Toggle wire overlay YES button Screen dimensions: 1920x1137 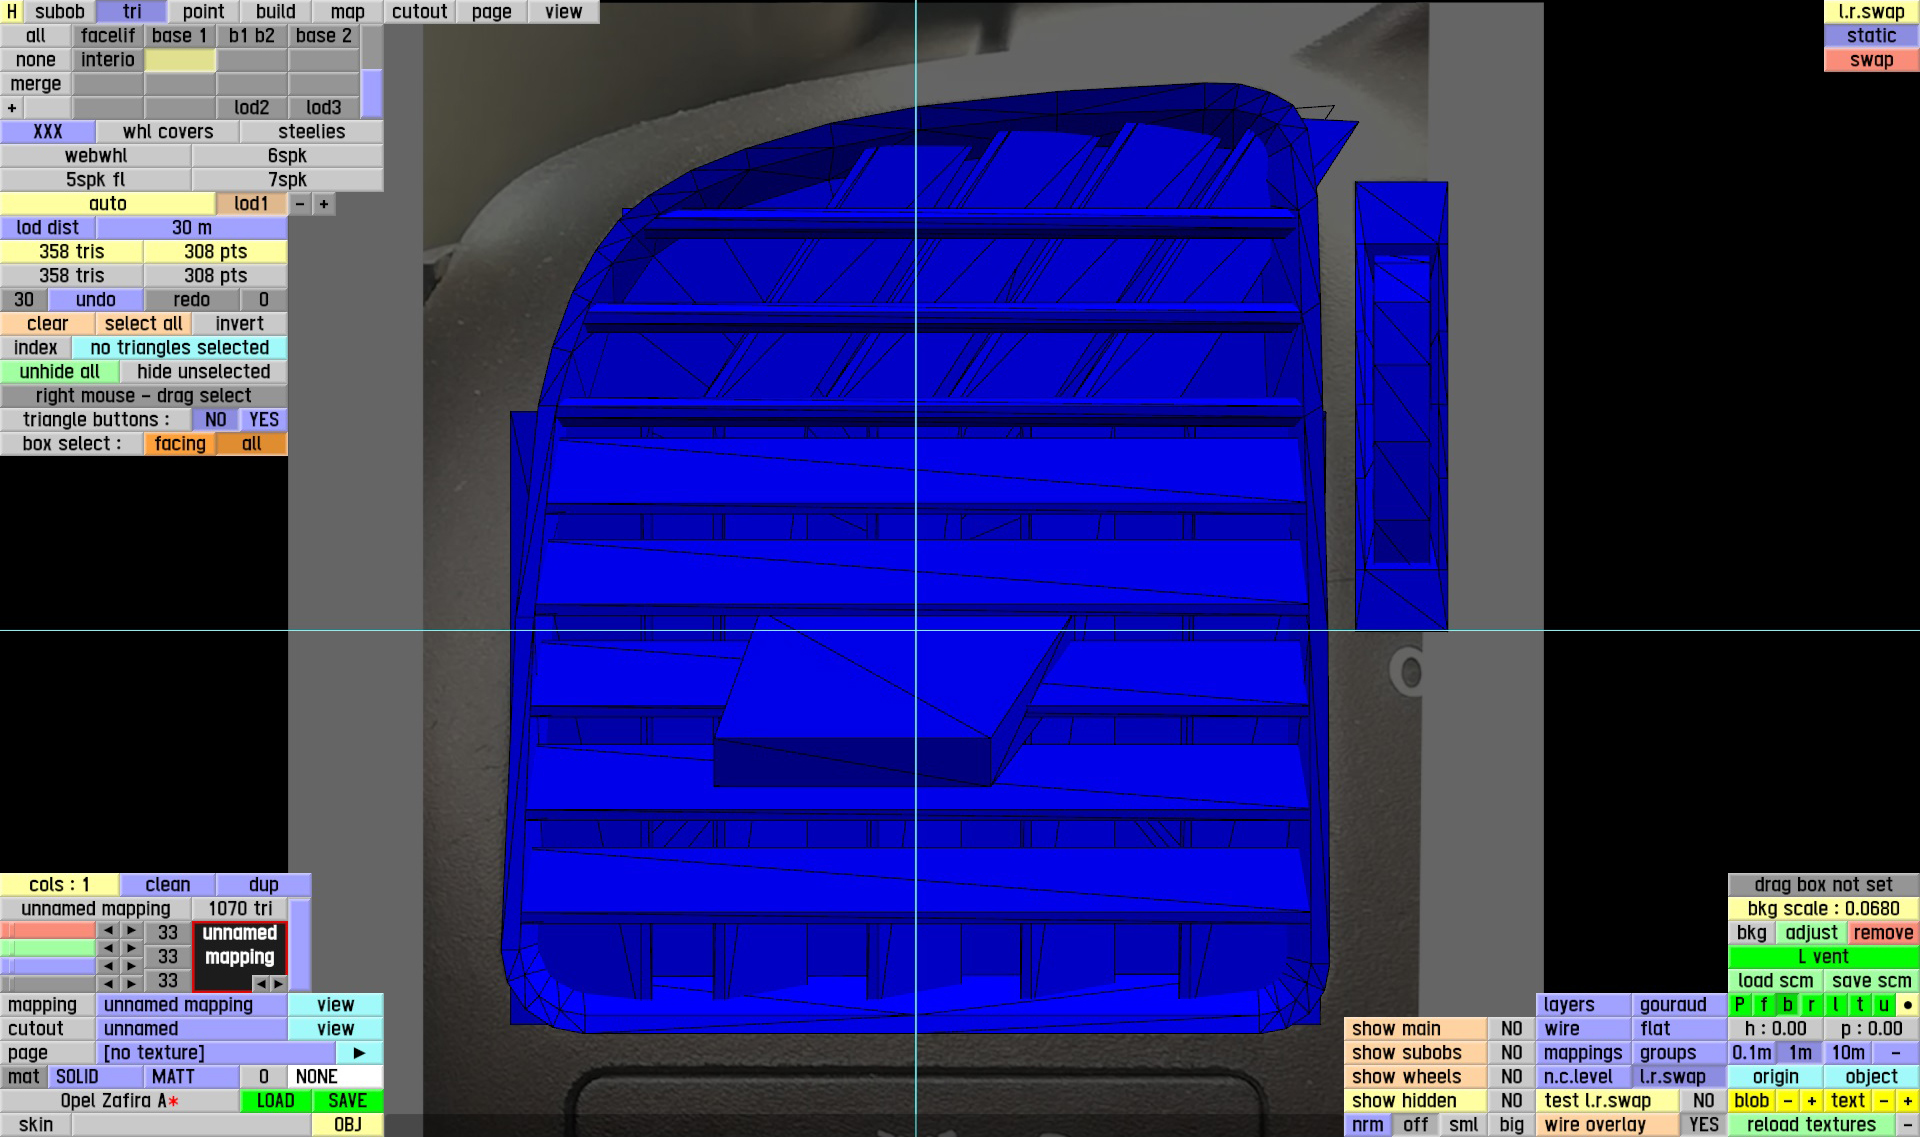click(1703, 1125)
